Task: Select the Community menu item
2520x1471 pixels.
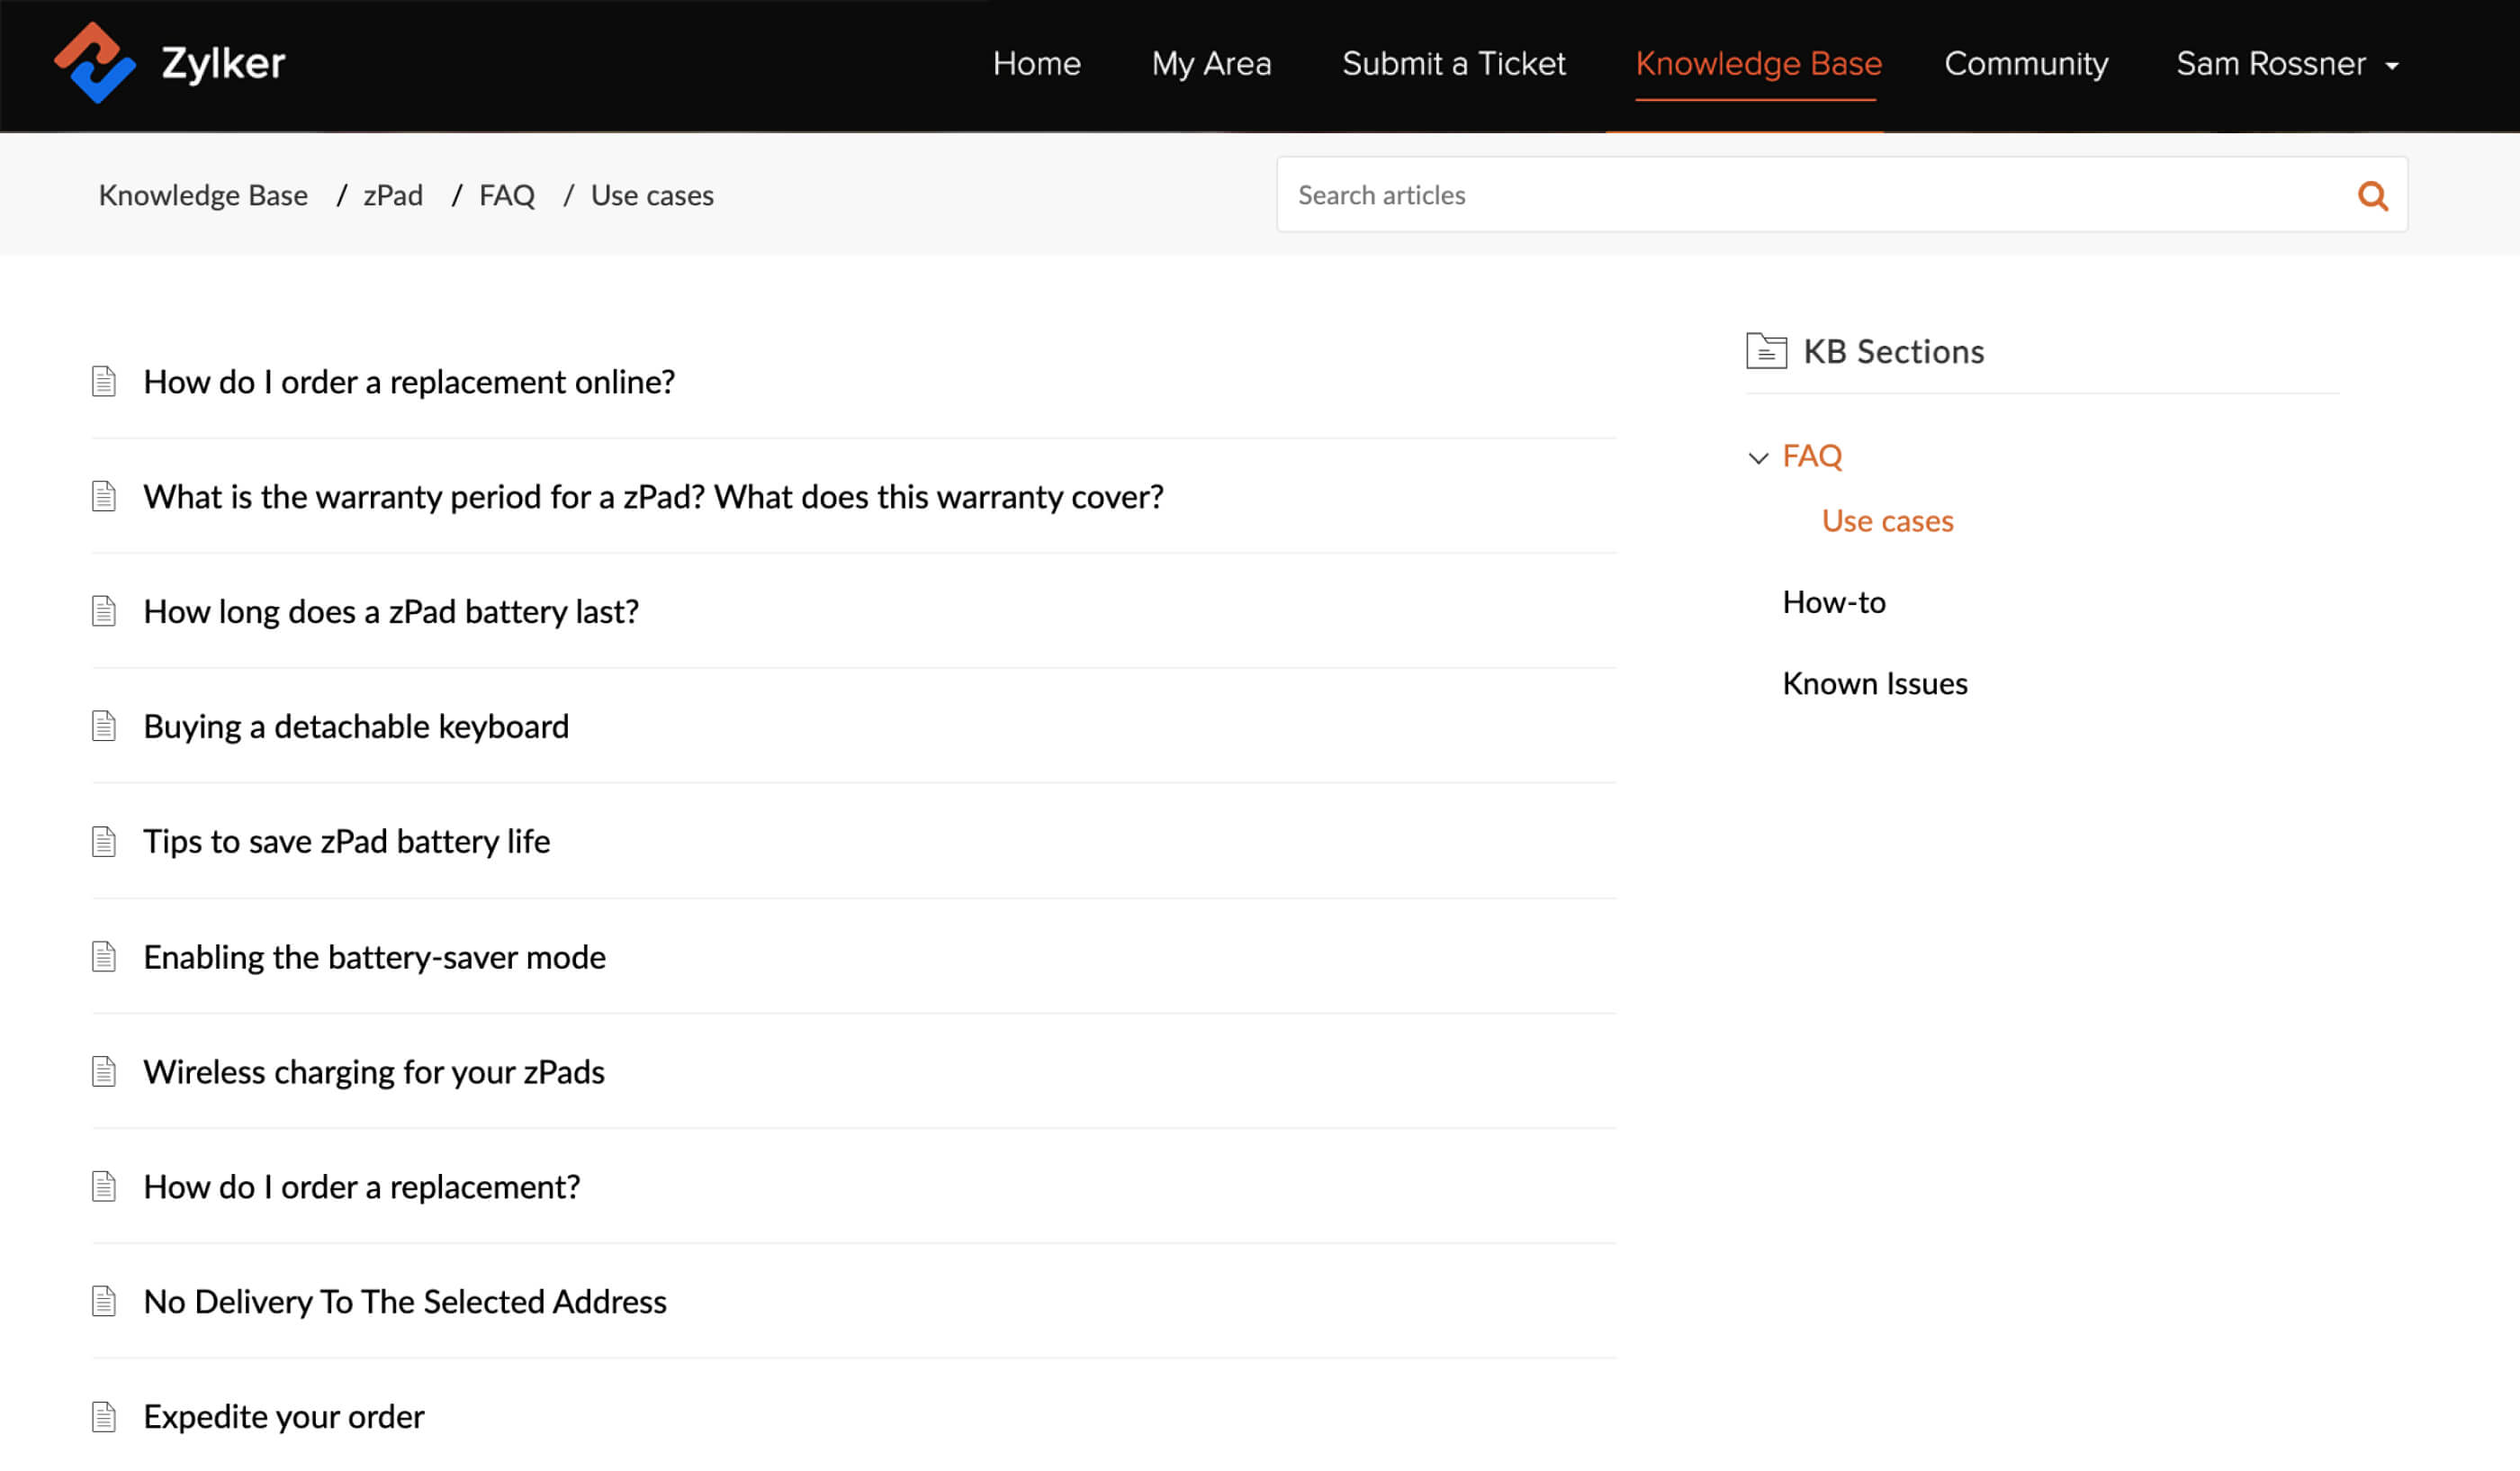Action: point(2025,63)
